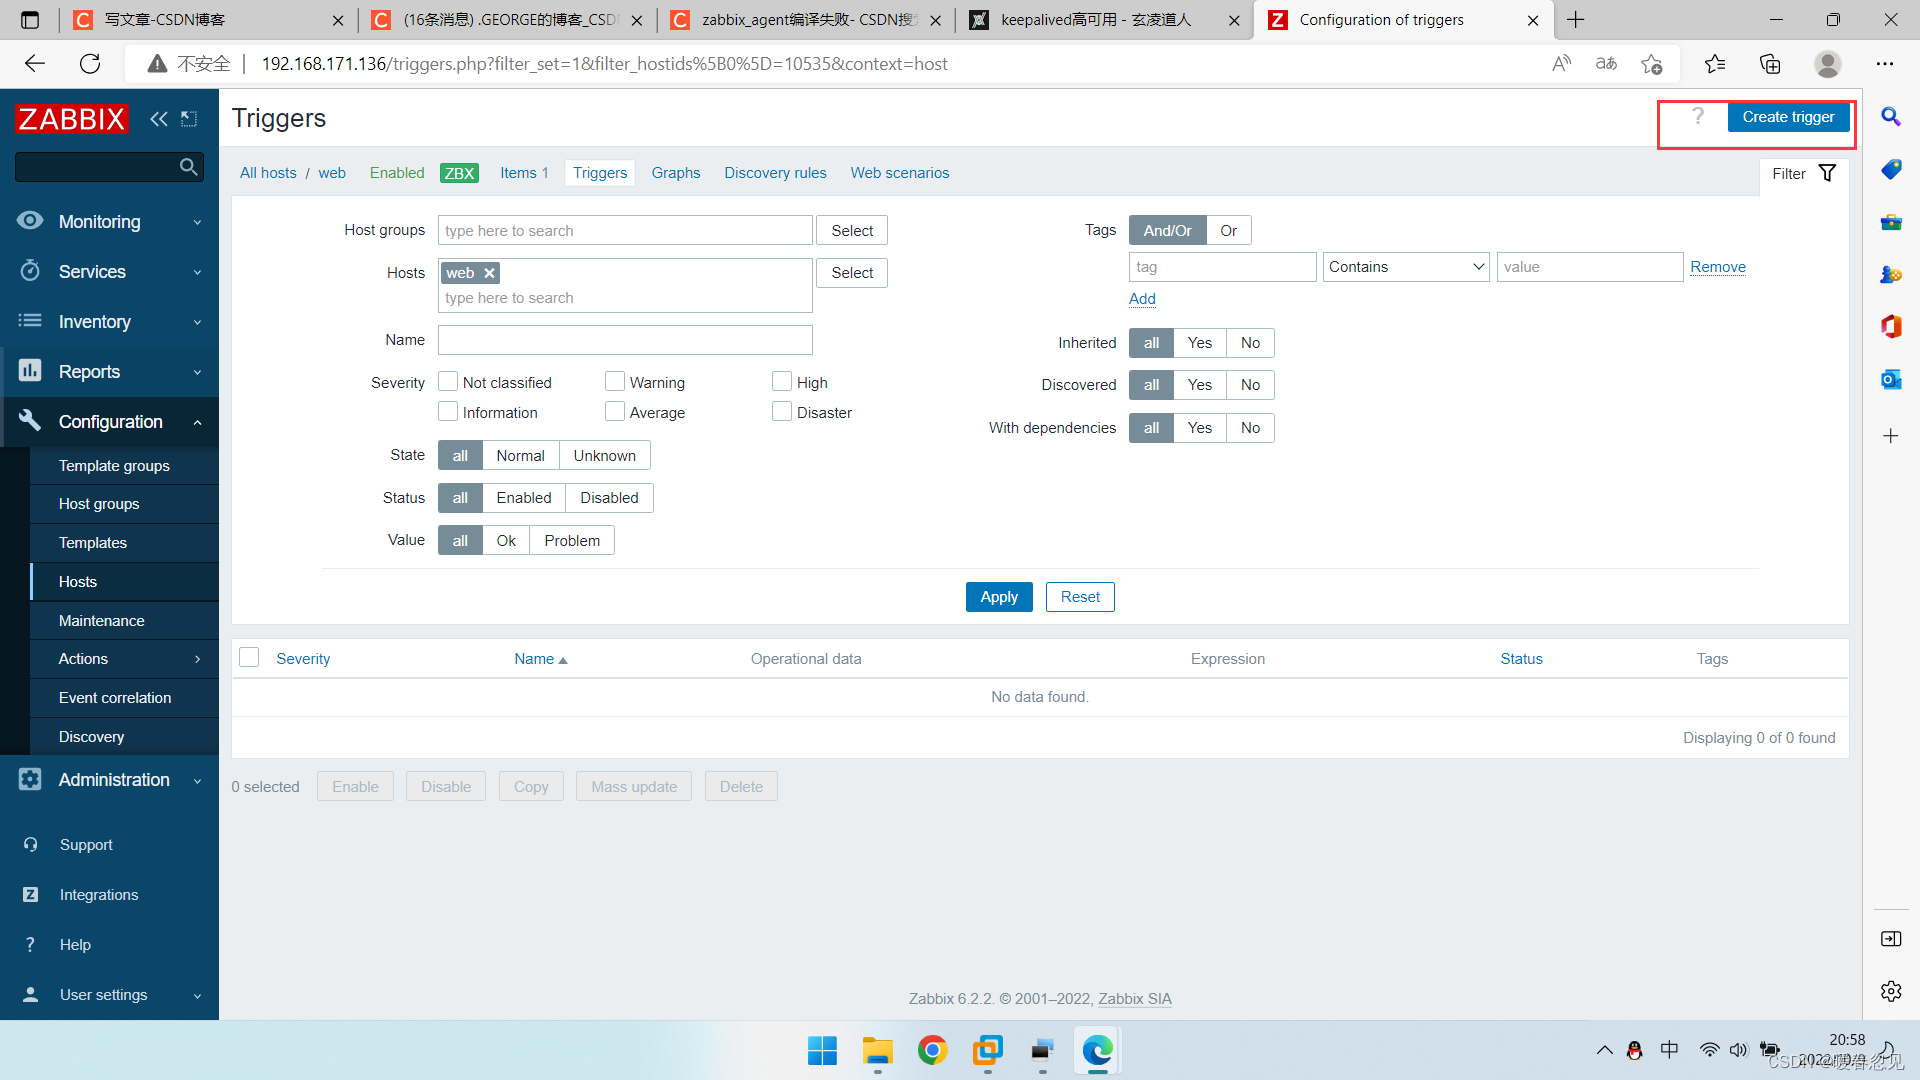Switch to the Discovery rules tab
This screenshot has height=1080, width=1920.
coord(774,173)
